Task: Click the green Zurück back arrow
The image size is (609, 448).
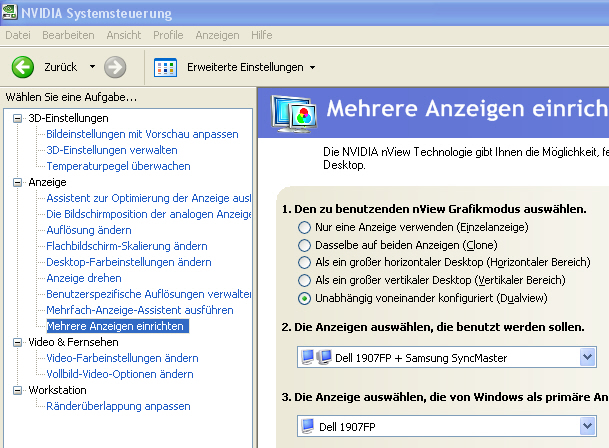Action: tap(23, 67)
